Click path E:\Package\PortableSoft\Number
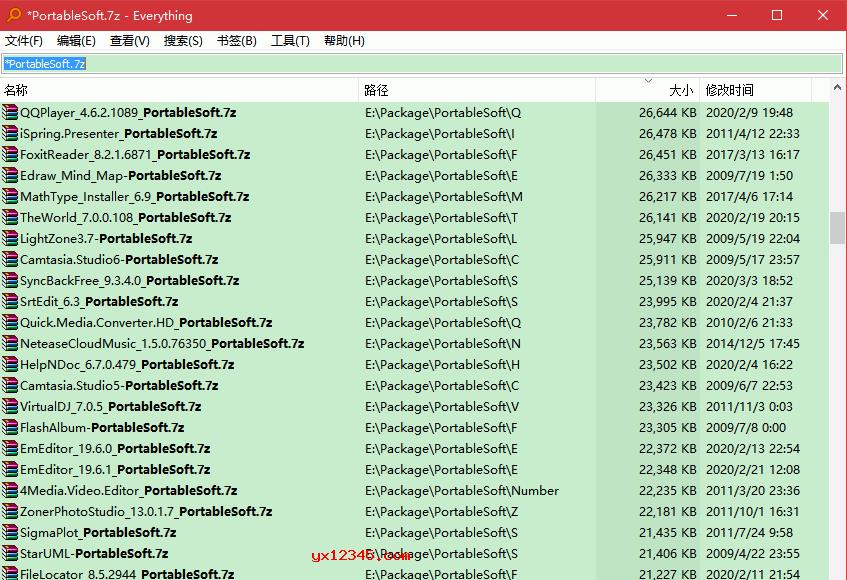 [x=462, y=490]
